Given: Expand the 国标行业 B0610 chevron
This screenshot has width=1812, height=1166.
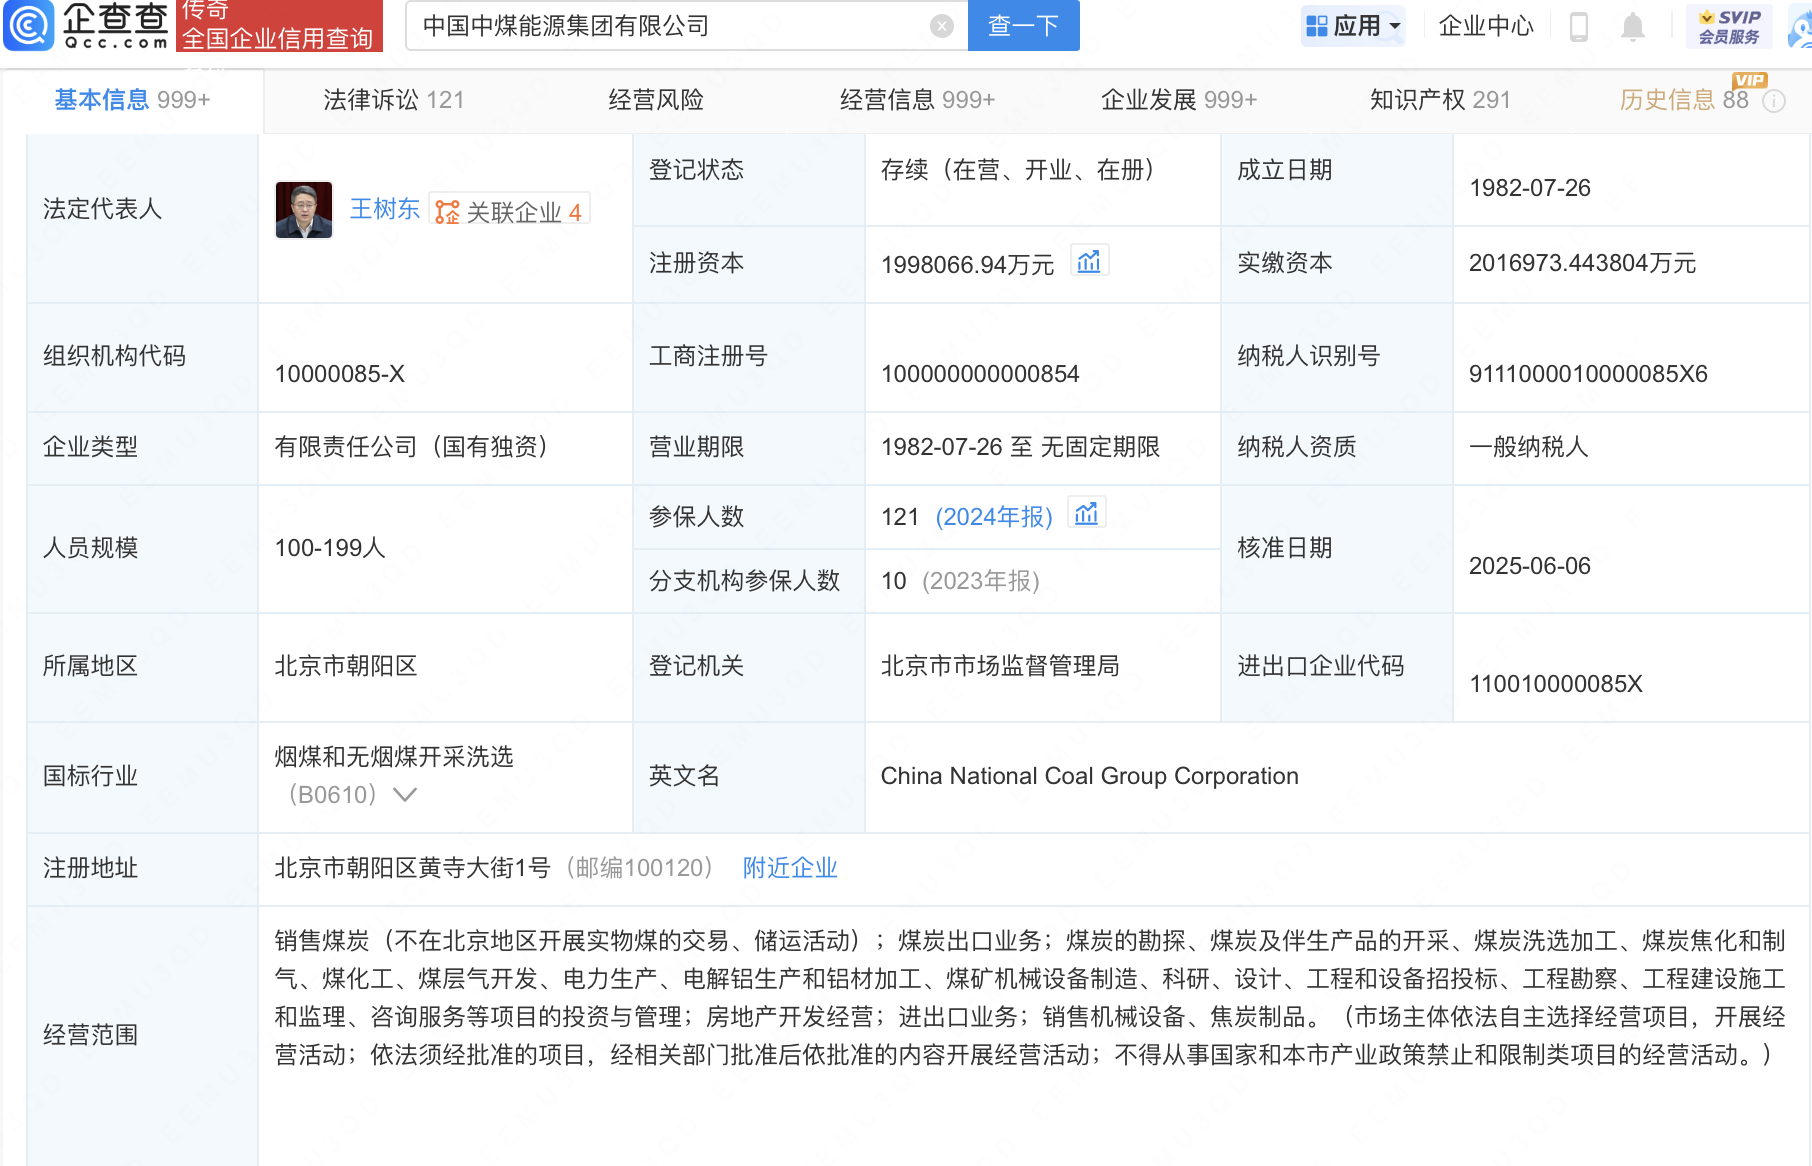Looking at the screenshot, I should [405, 795].
